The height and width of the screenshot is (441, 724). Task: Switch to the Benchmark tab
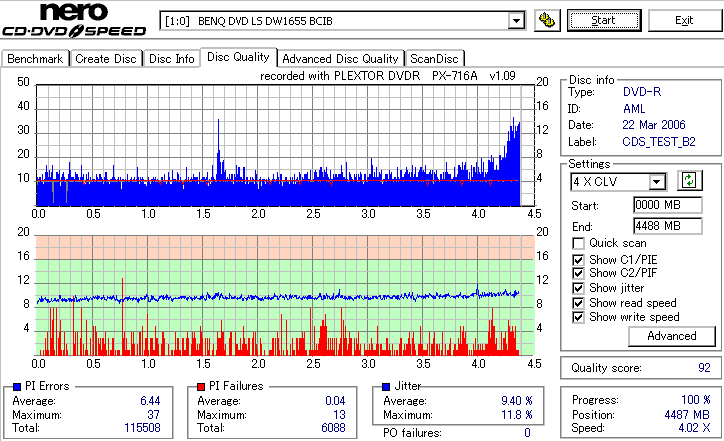click(x=35, y=59)
